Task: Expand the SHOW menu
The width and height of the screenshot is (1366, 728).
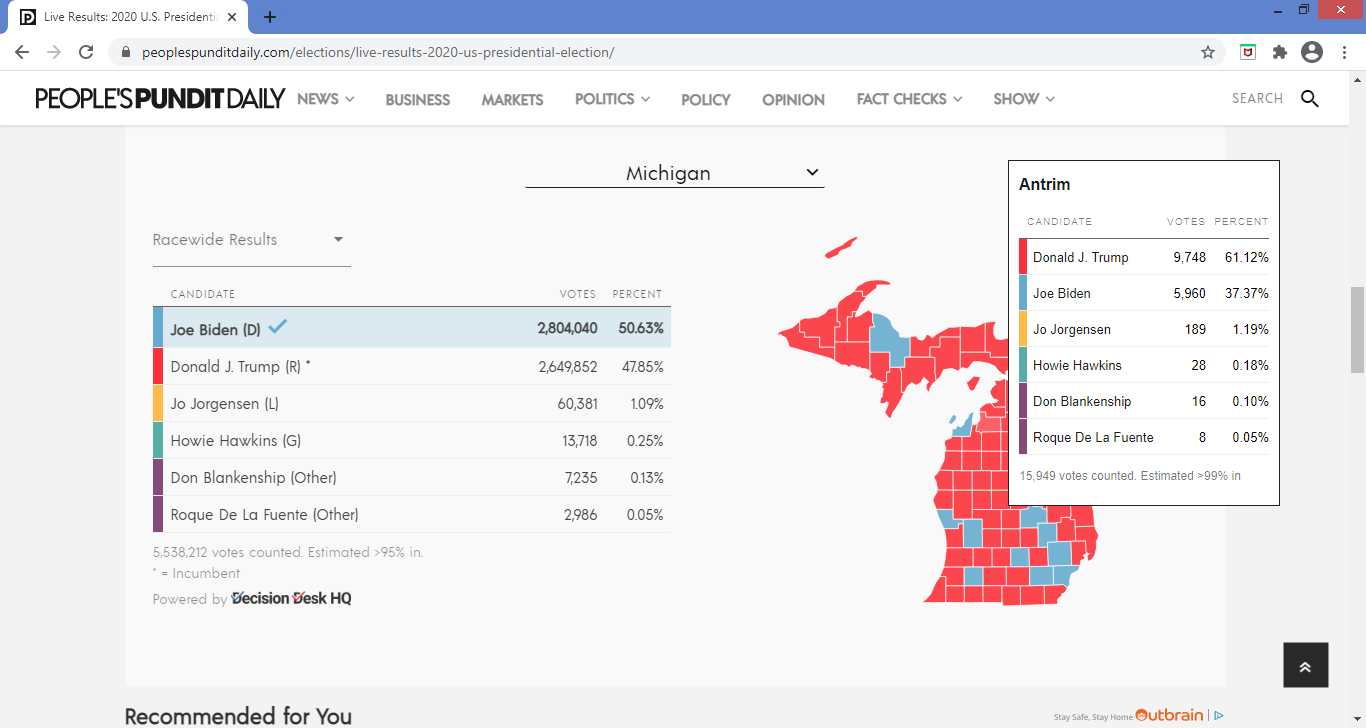Action: tap(1024, 99)
